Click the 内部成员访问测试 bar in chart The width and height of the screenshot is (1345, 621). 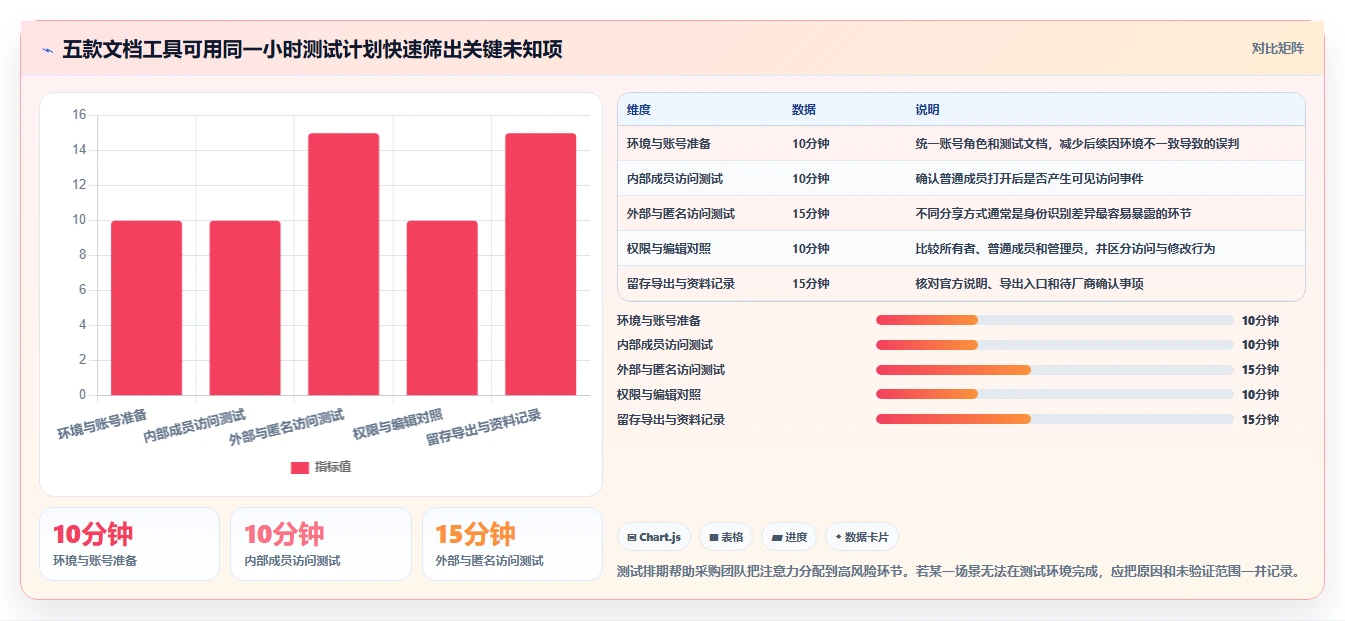point(245,308)
